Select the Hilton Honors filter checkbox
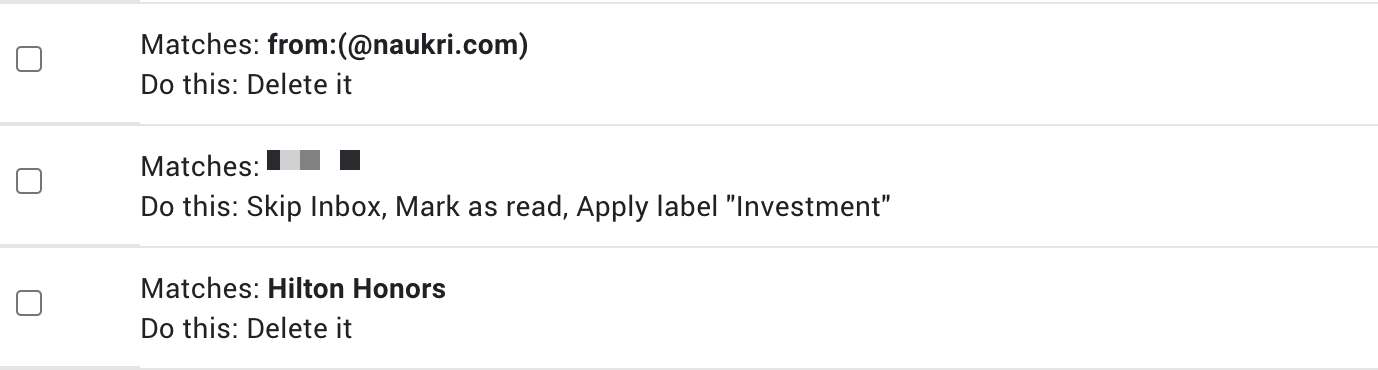This screenshot has height=370, width=1378. coord(29,304)
